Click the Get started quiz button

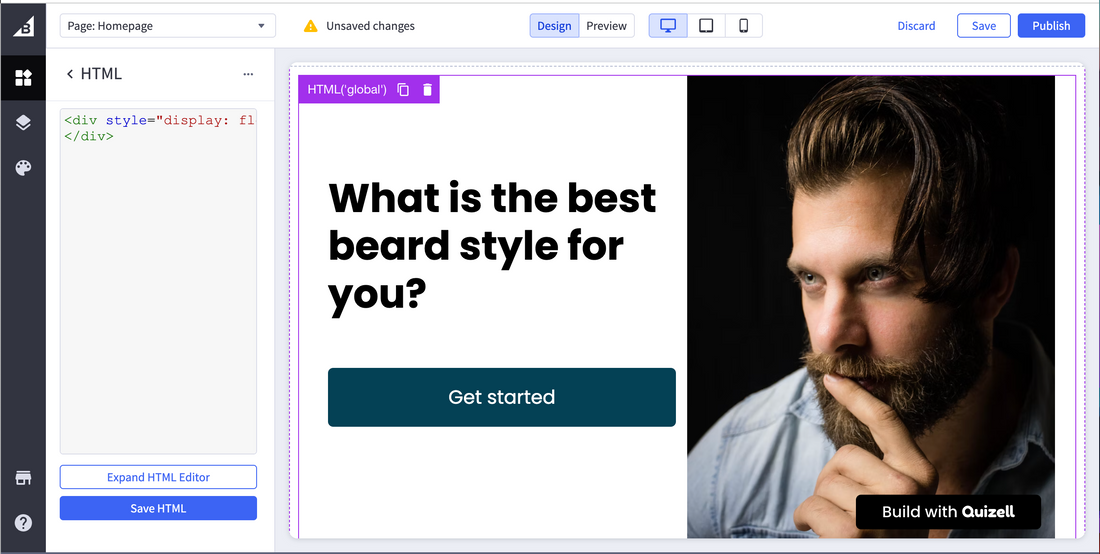(x=502, y=397)
